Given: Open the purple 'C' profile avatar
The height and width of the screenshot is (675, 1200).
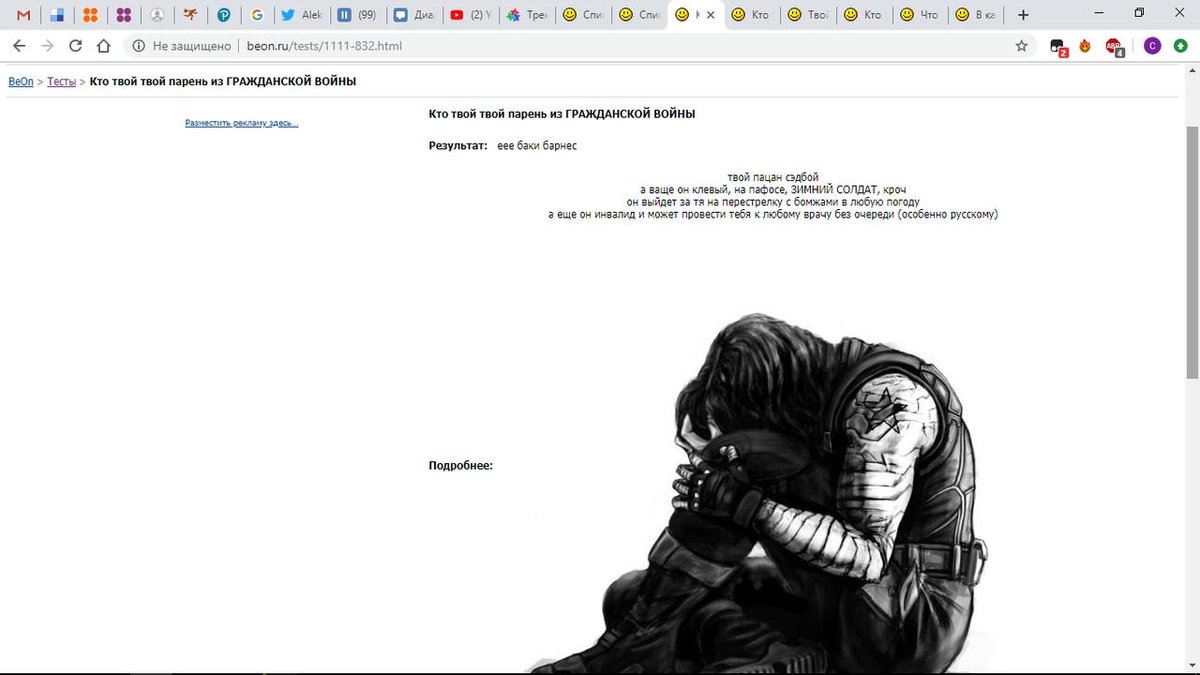Looking at the screenshot, I should point(1152,46).
